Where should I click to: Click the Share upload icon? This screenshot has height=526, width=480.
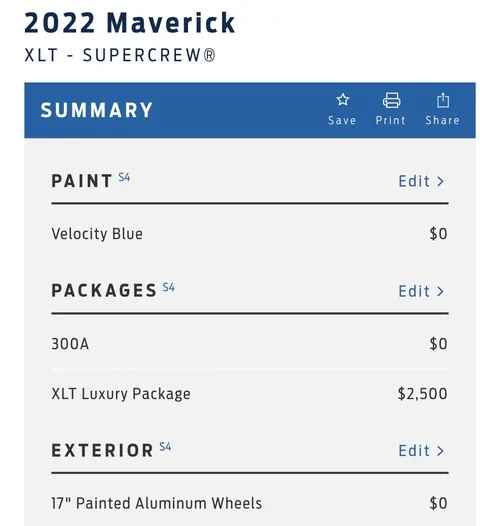(x=443, y=100)
